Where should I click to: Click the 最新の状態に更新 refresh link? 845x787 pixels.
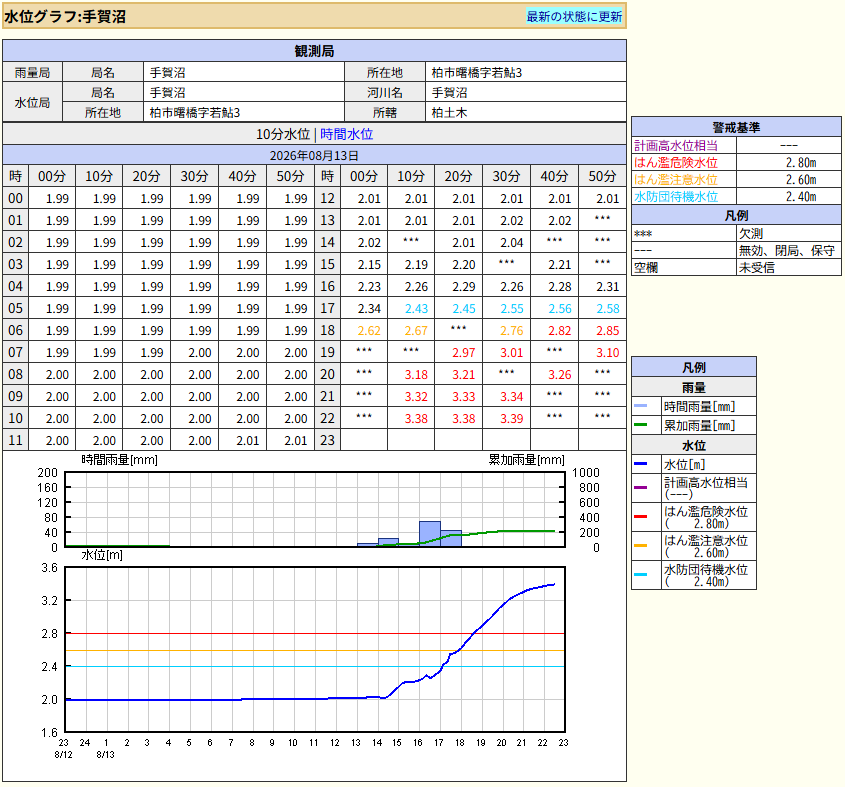(574, 17)
